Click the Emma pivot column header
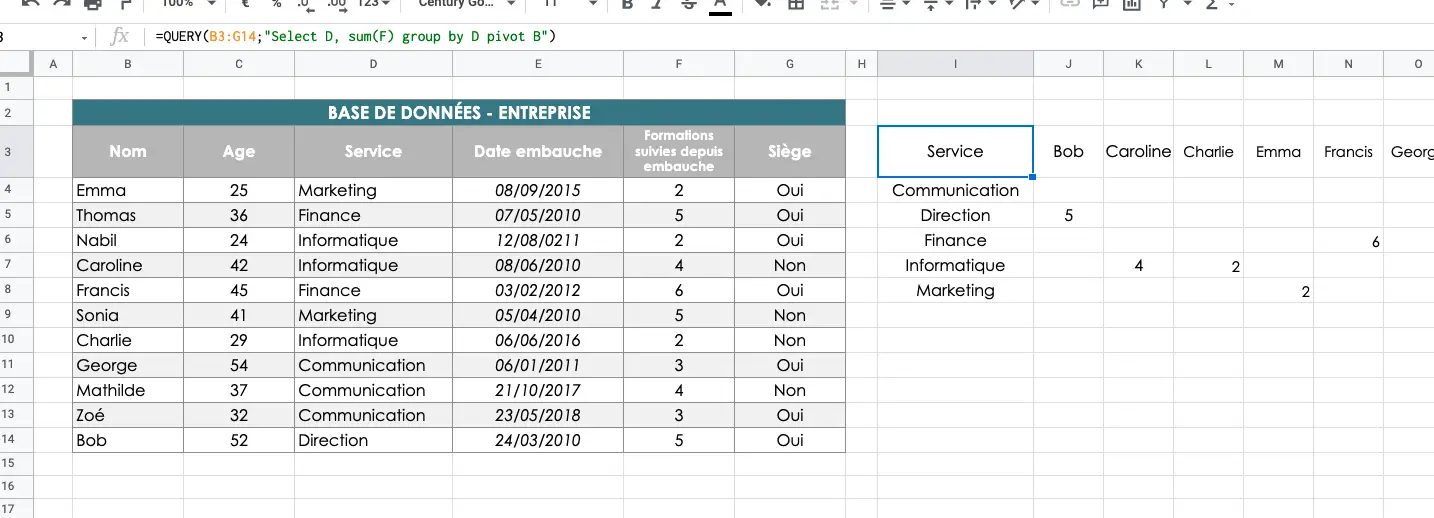This screenshot has height=518, width=1434. (1278, 152)
